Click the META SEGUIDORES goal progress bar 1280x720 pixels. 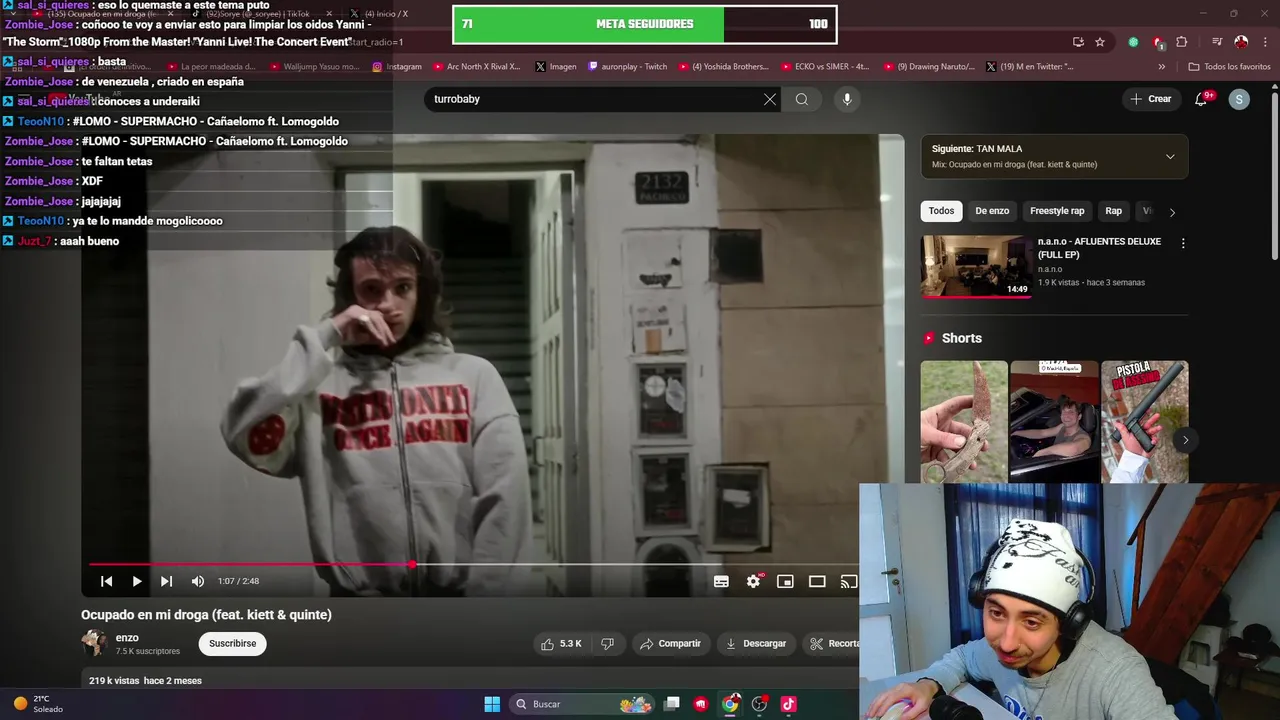pyautogui.click(x=645, y=24)
